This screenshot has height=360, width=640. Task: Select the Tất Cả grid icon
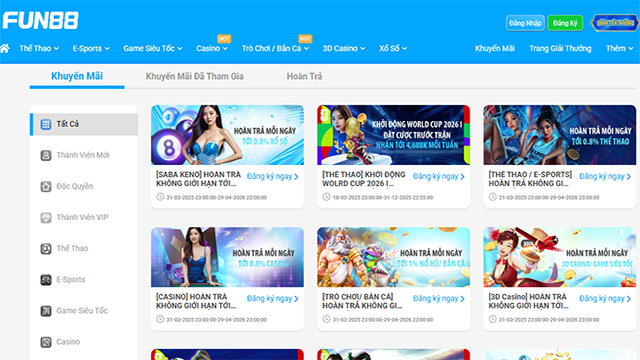tap(46, 124)
